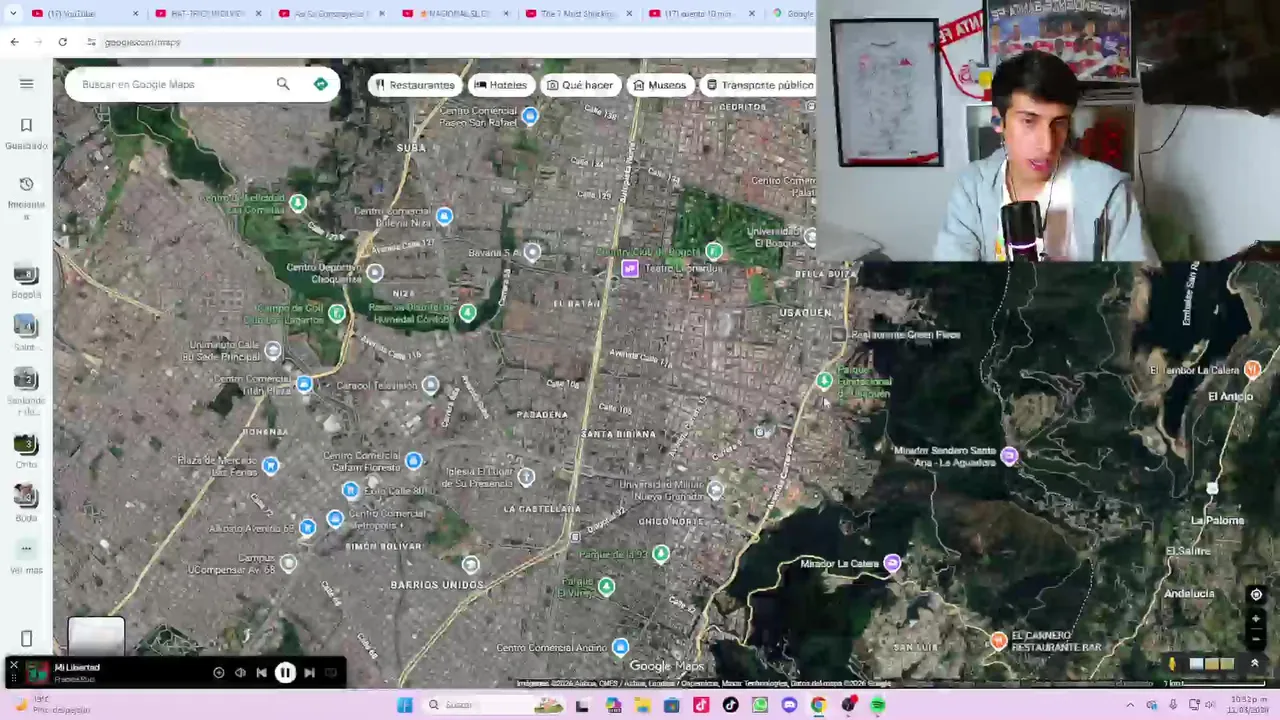Open directions using the blue diamond icon

tap(321, 84)
